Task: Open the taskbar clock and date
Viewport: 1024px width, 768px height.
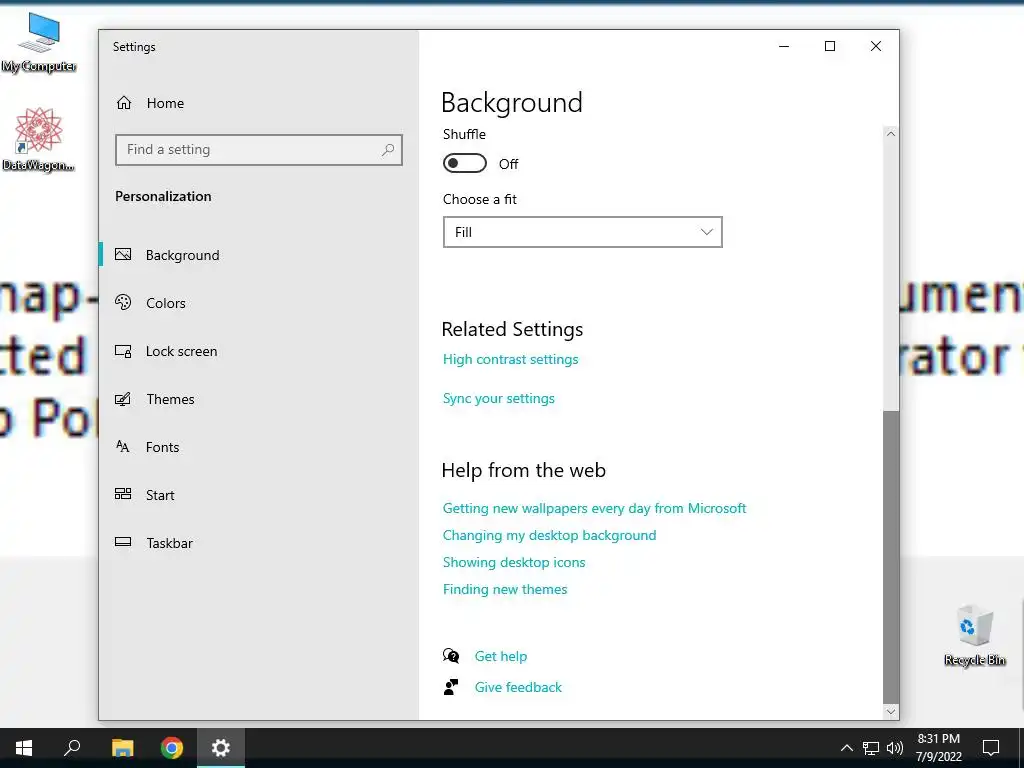Action: [938, 748]
